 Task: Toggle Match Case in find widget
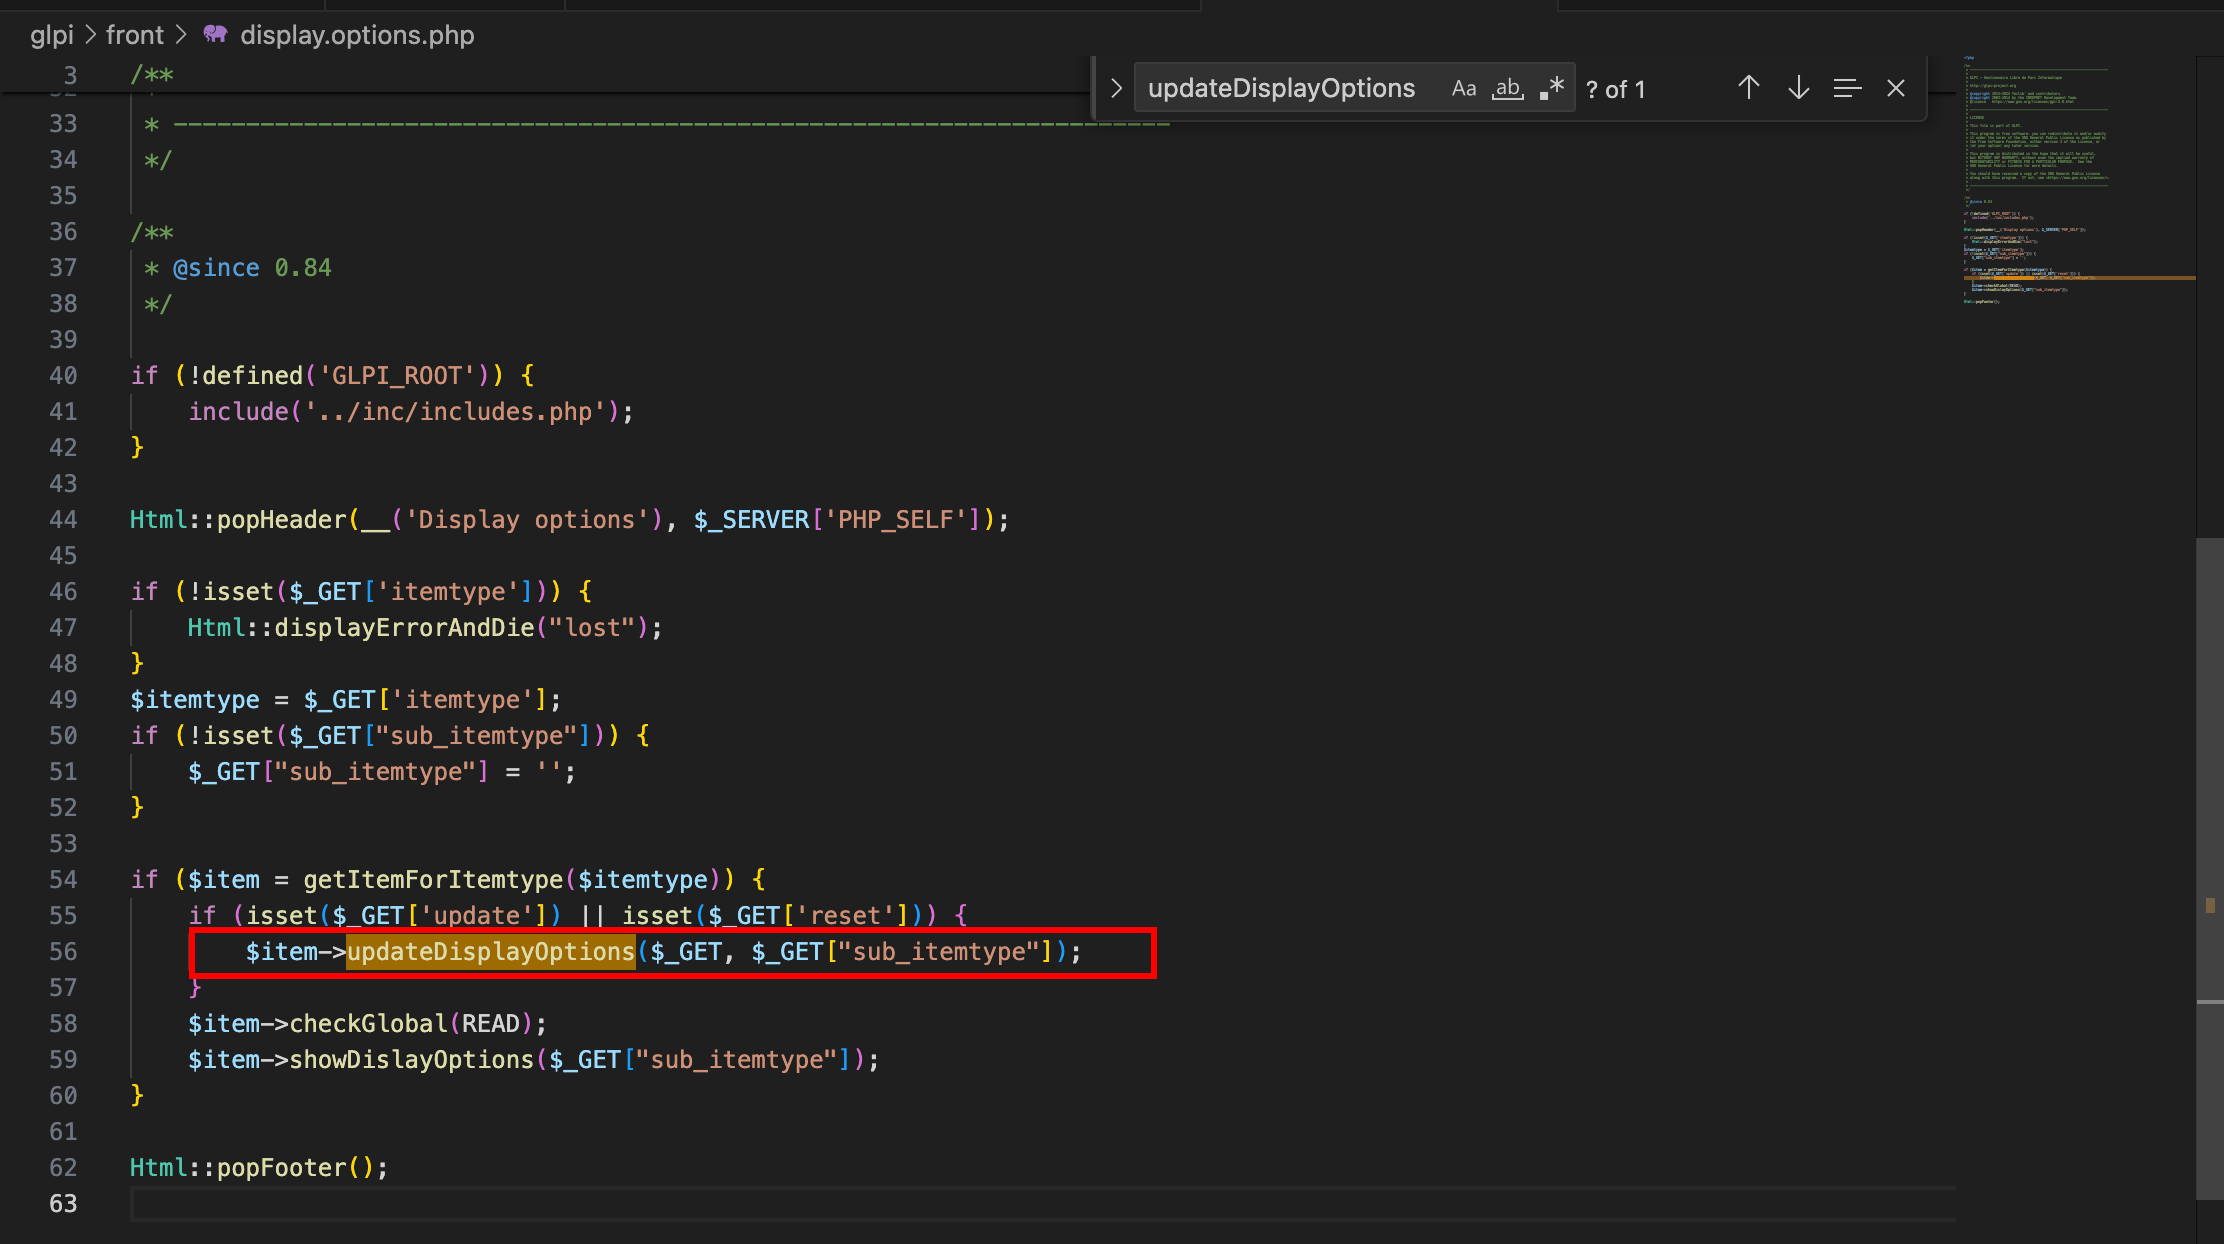[x=1464, y=89]
